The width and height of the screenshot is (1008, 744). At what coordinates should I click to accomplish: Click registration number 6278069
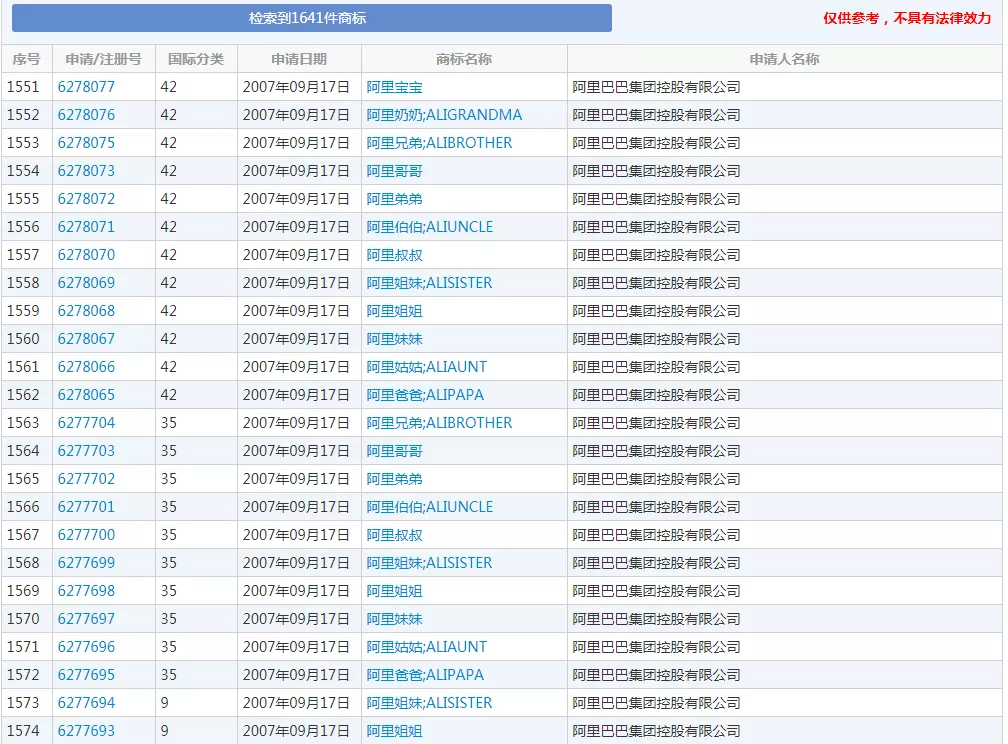pyautogui.click(x=86, y=283)
